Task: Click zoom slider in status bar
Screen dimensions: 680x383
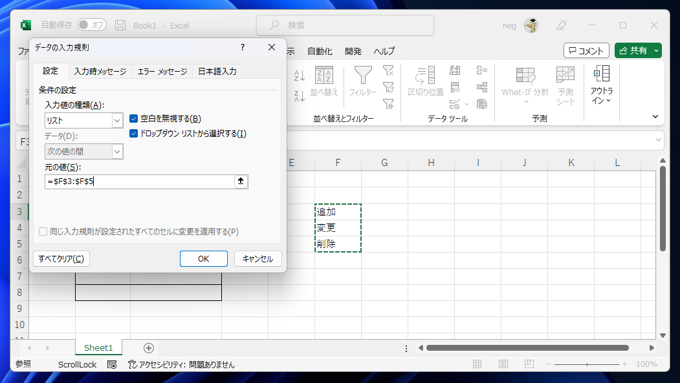Action: pos(587,364)
